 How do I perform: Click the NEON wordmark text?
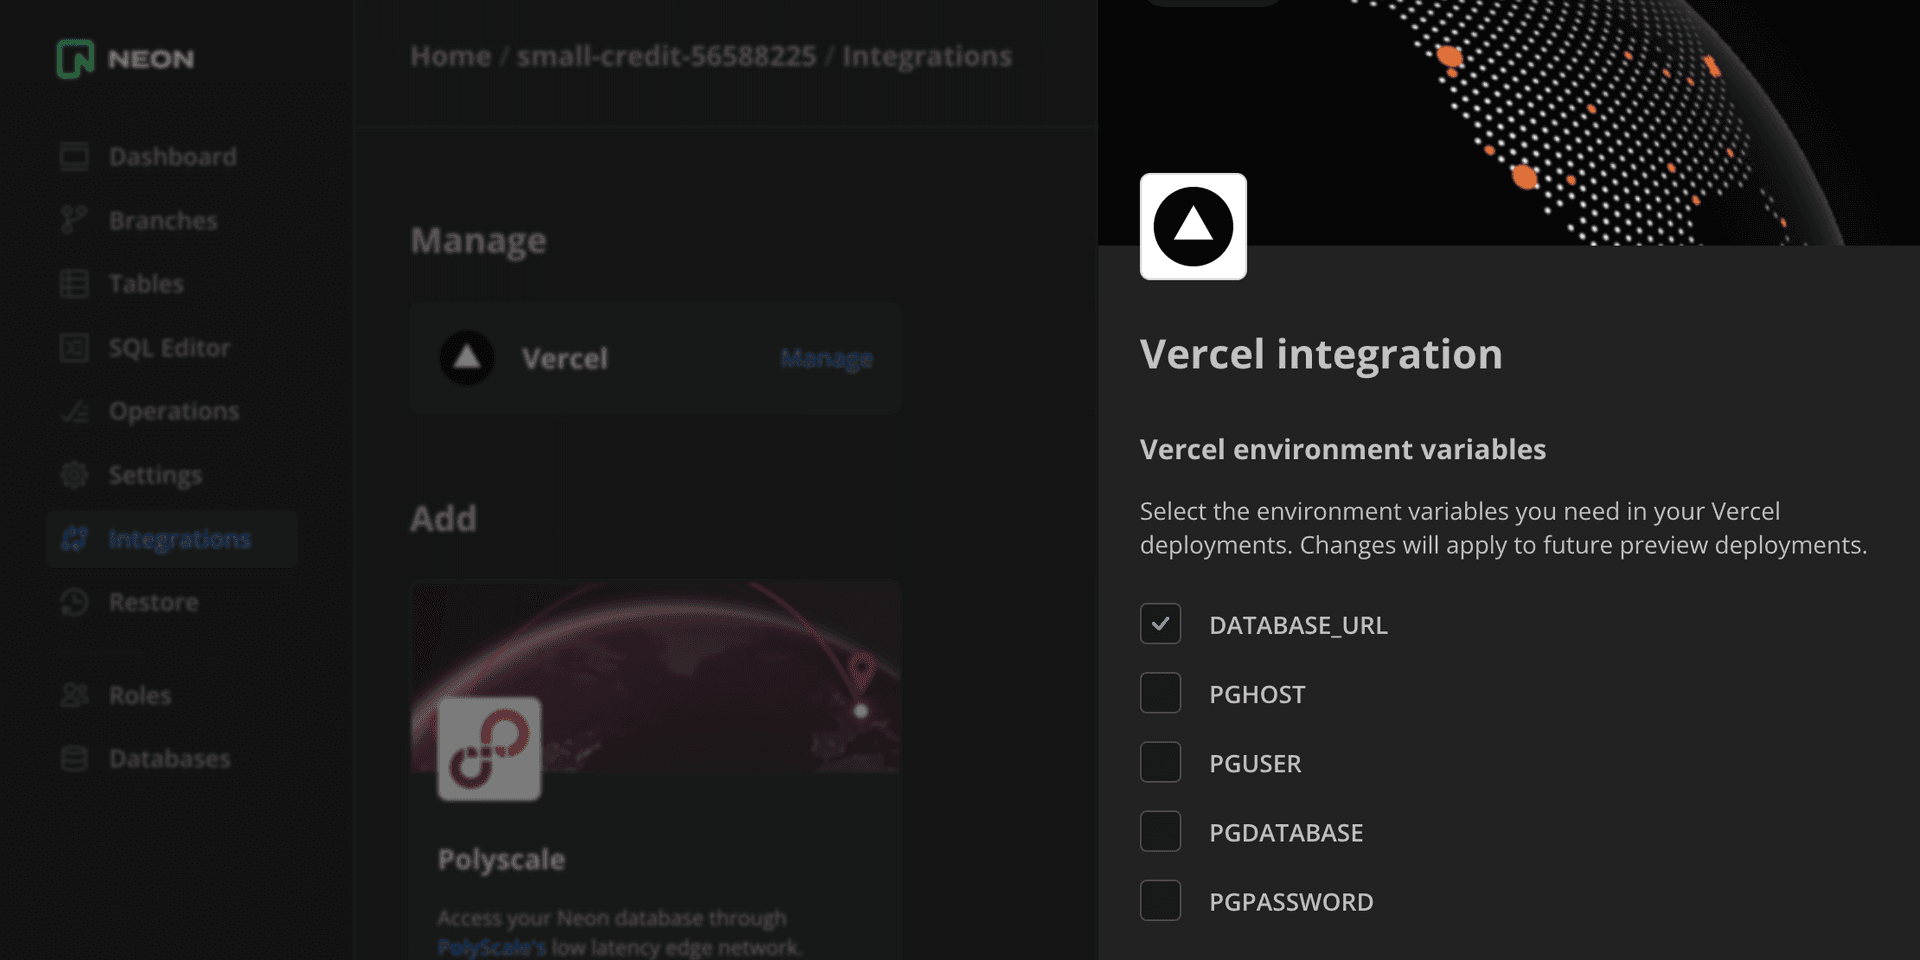(x=151, y=59)
